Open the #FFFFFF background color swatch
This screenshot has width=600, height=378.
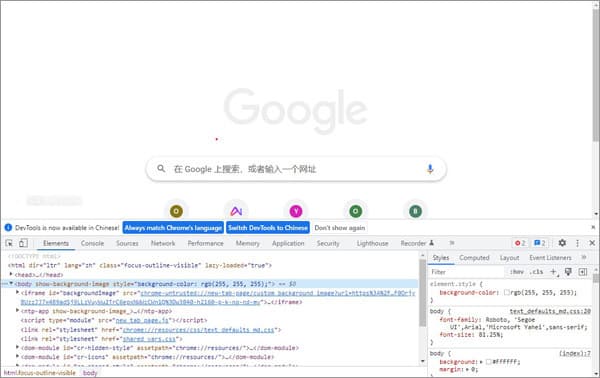(x=488, y=361)
